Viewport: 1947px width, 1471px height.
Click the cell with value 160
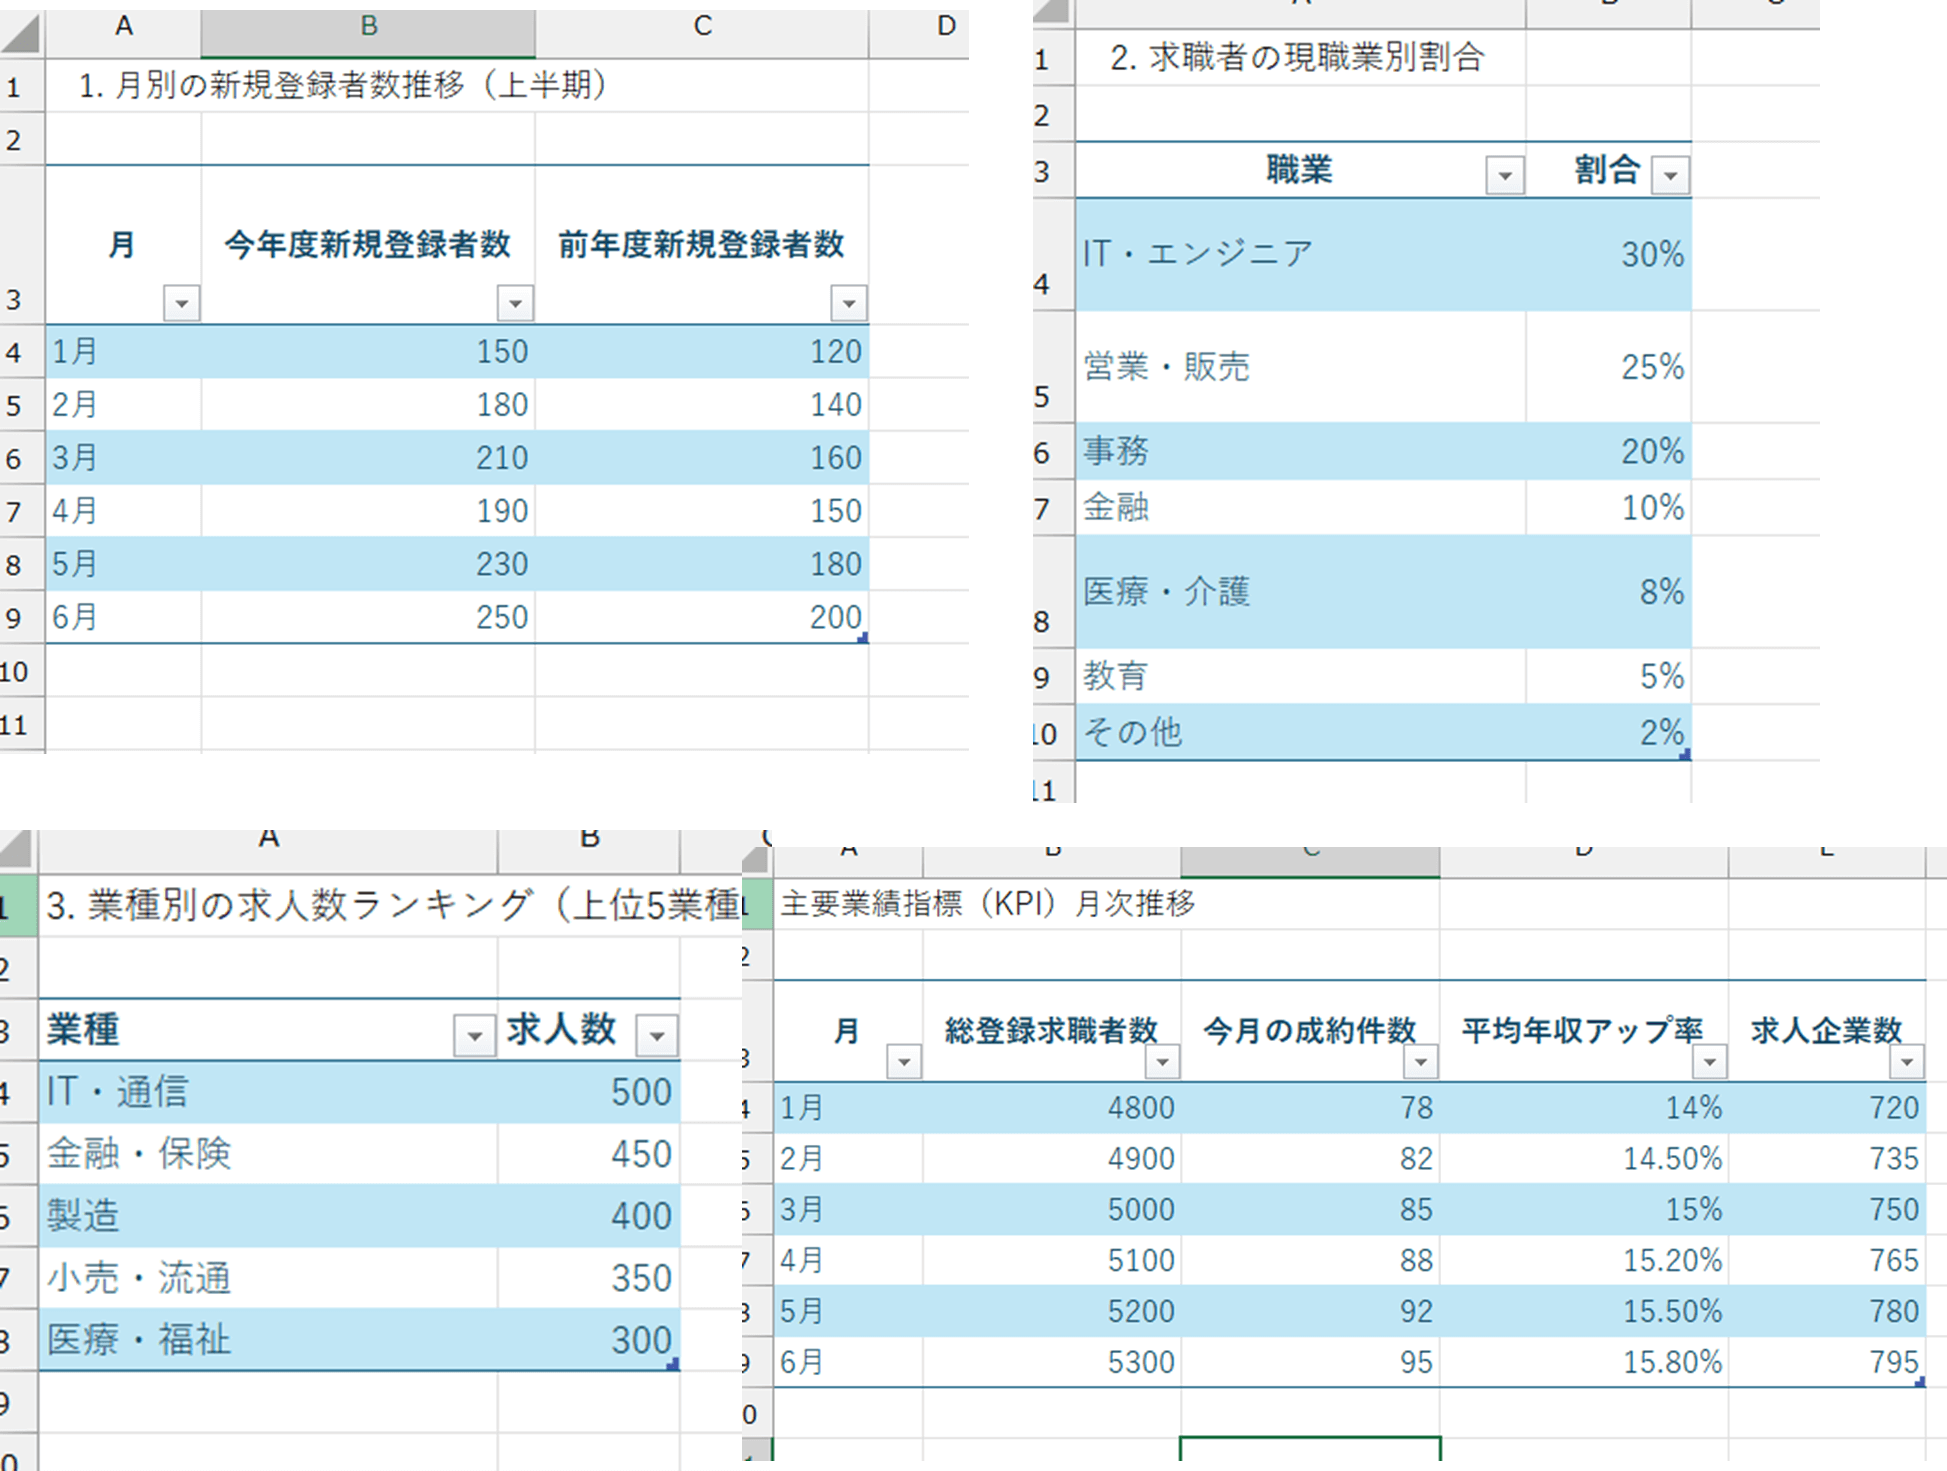click(702, 458)
